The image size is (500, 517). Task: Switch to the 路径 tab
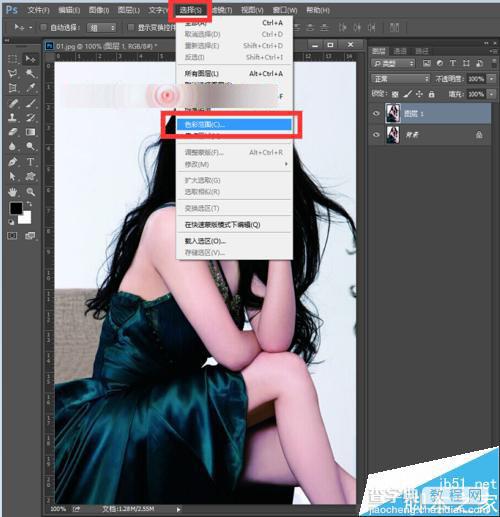click(422, 51)
